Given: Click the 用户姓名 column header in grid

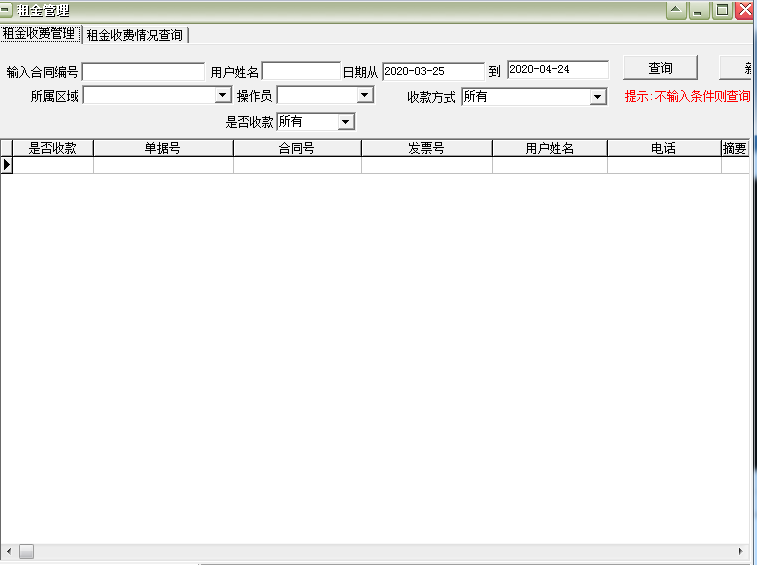Looking at the screenshot, I should 550,148.
